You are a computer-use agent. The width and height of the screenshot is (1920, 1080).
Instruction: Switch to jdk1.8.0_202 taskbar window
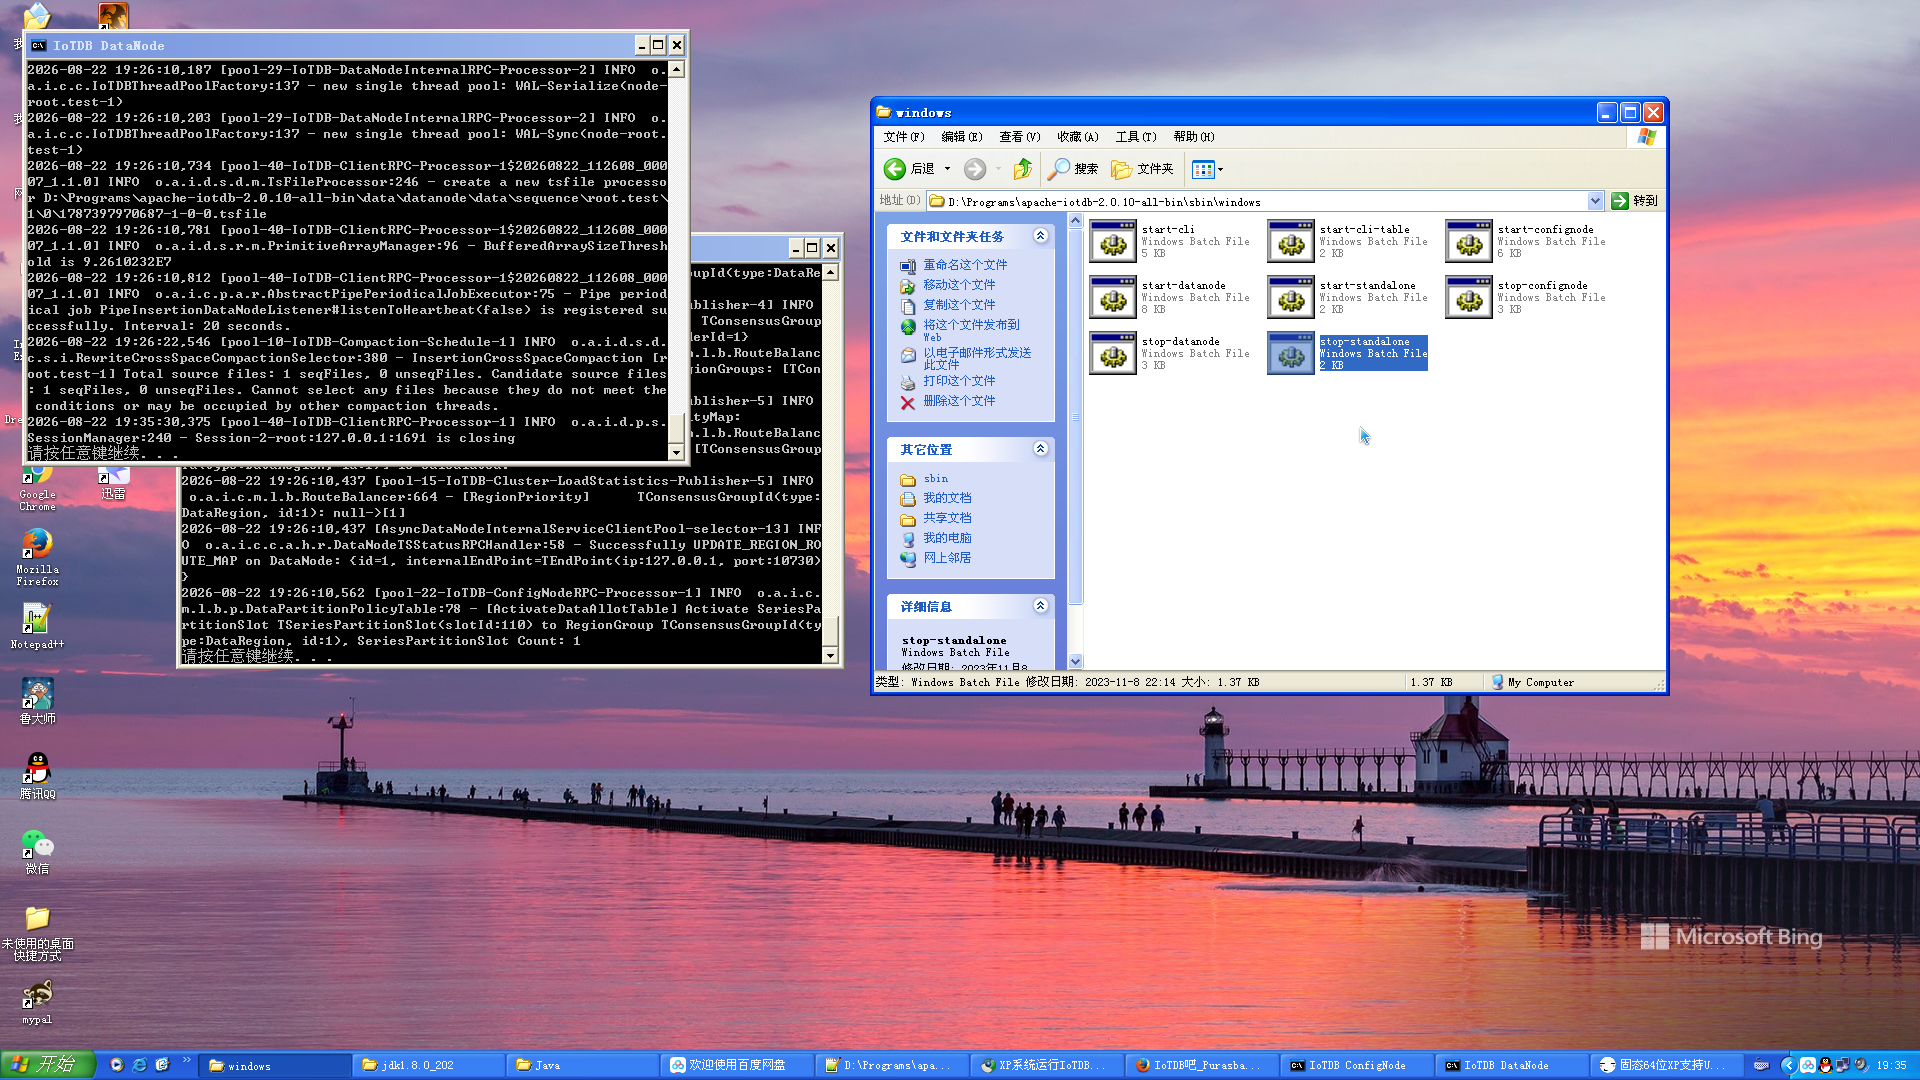430,1065
